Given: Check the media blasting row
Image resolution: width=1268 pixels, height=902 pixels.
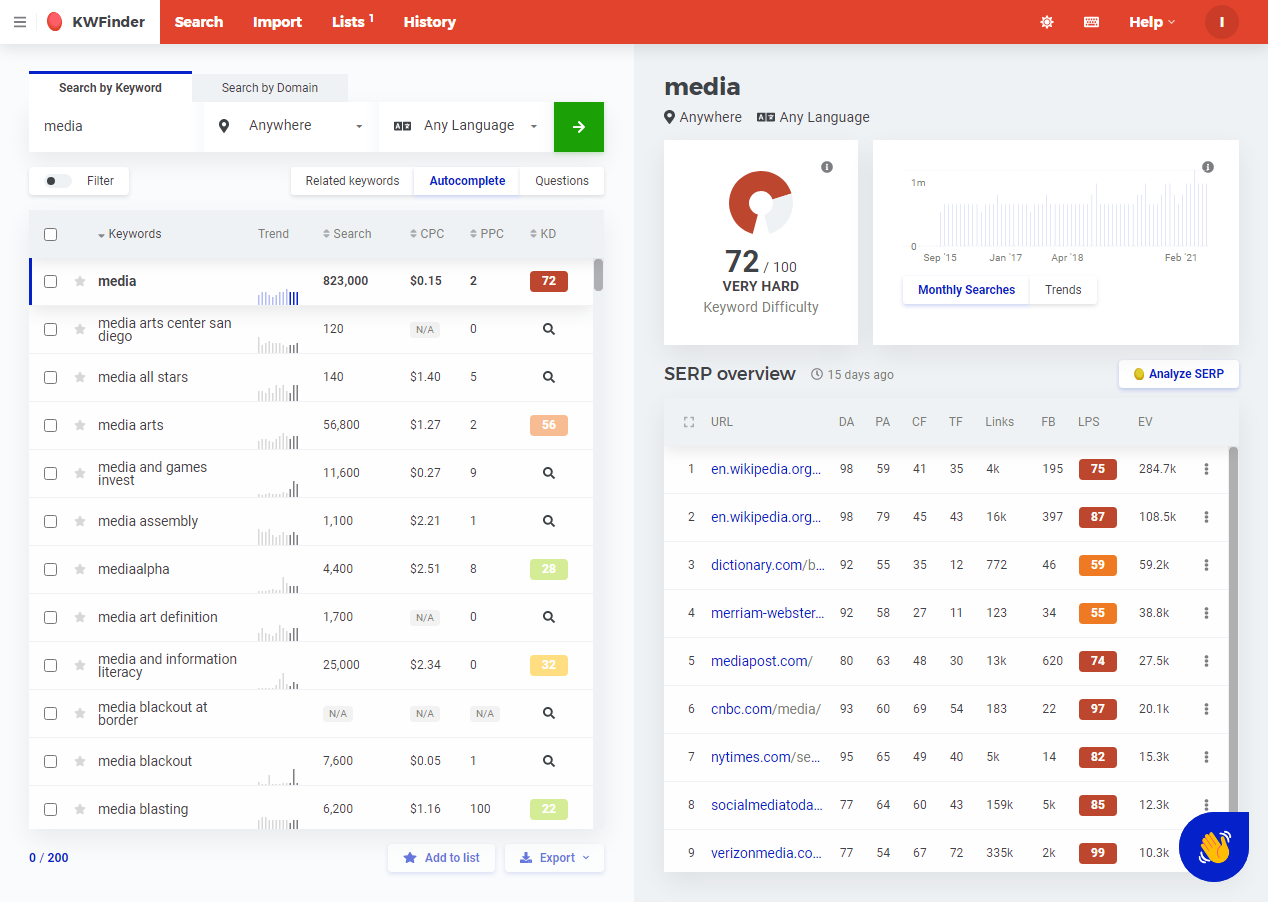Looking at the screenshot, I should point(51,809).
